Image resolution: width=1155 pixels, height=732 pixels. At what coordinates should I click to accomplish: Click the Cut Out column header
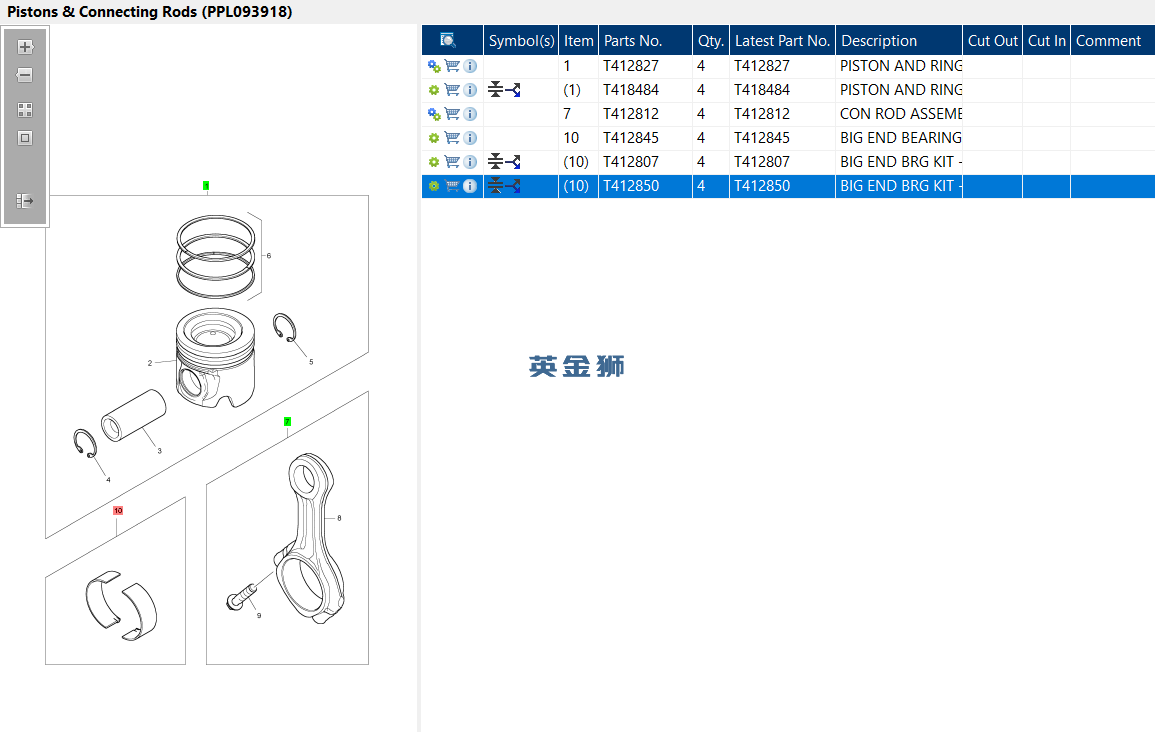click(x=992, y=41)
